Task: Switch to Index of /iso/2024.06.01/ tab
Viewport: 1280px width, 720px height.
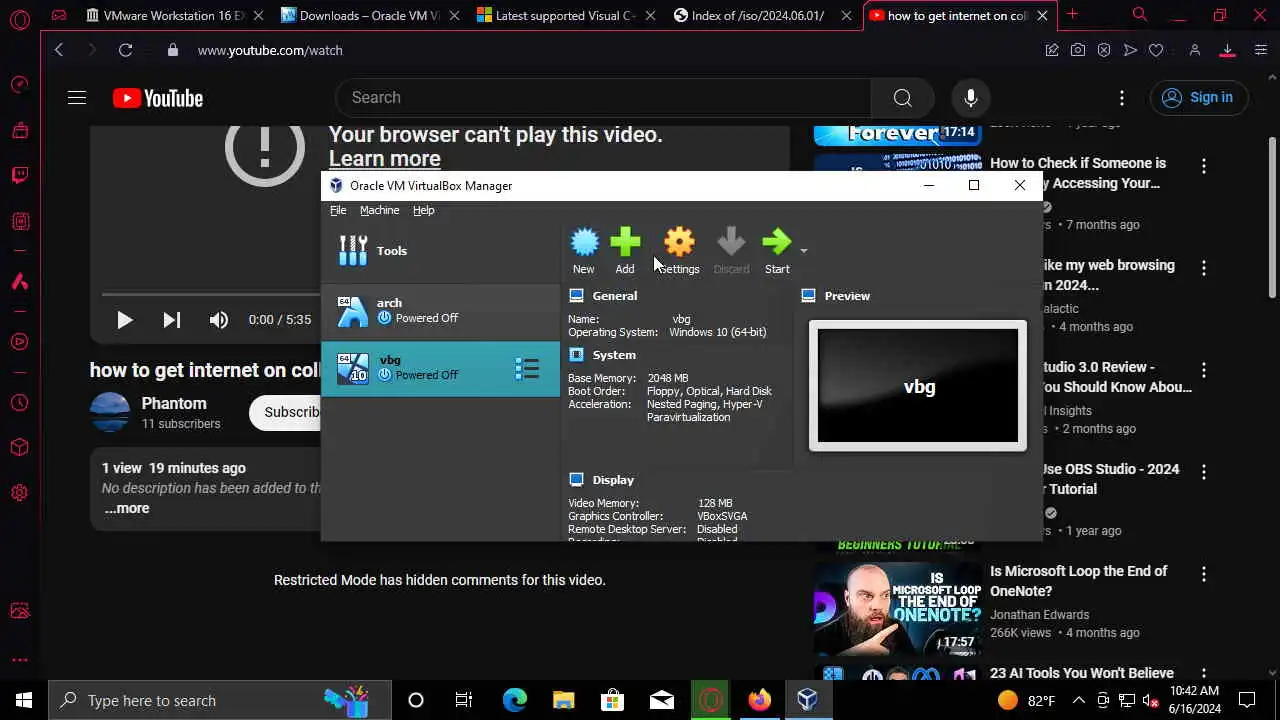Action: point(760,15)
